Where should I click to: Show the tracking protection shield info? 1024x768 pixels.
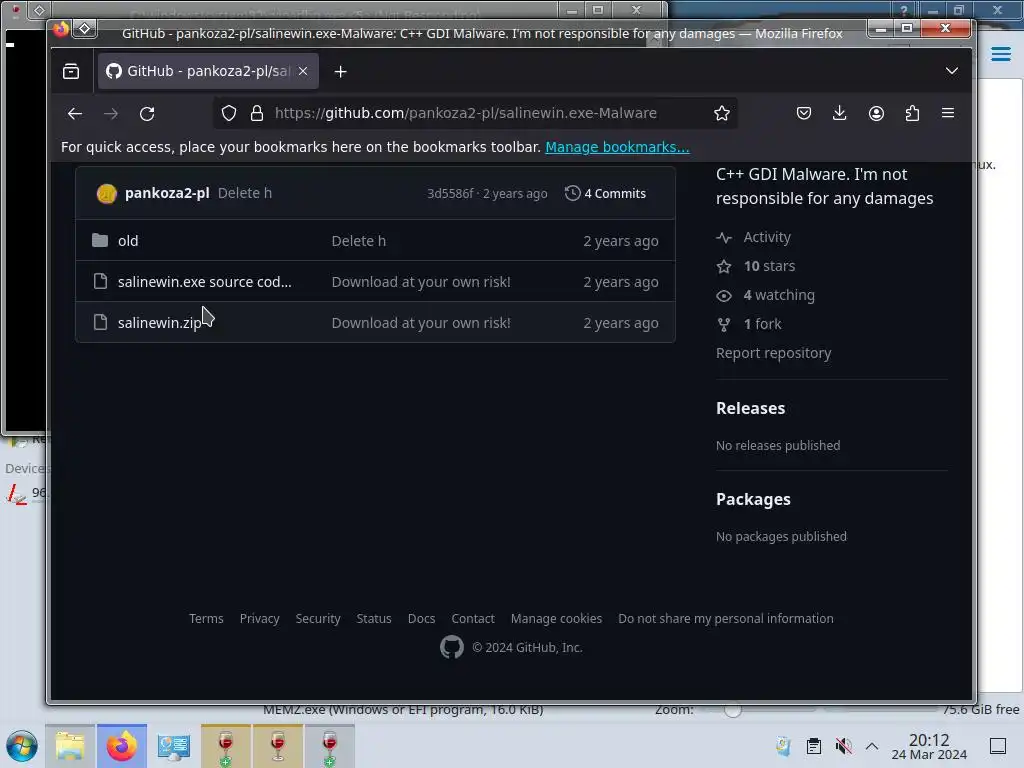pos(229,114)
